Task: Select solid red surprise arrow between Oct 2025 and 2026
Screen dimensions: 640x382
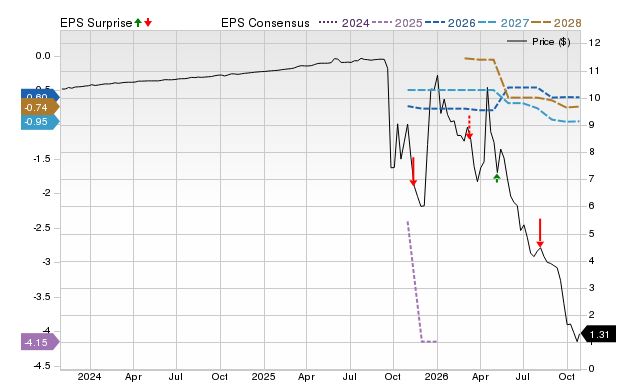Action: 413,171
